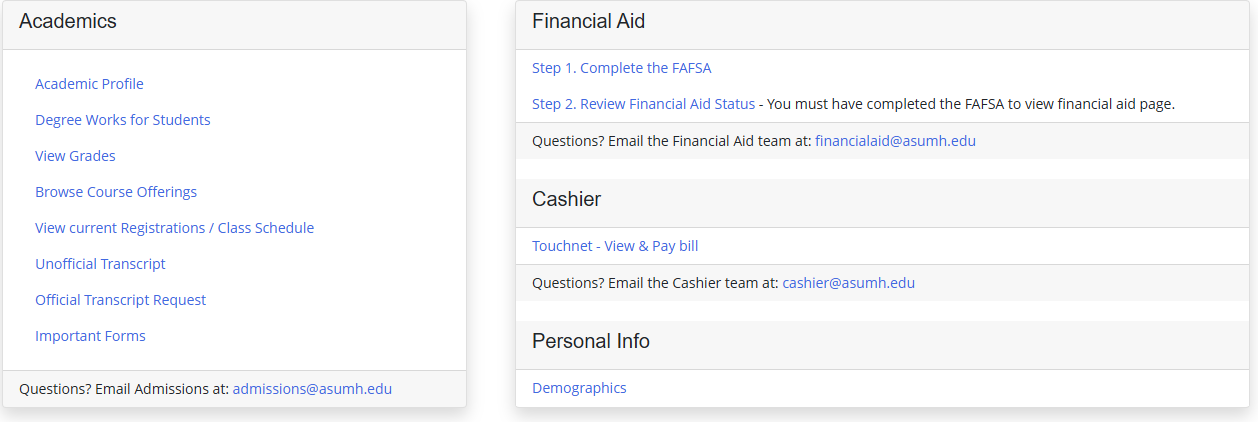Viewport: 1258px width, 422px height.
Task: Click the Personal Info section heading
Action: pos(590,341)
